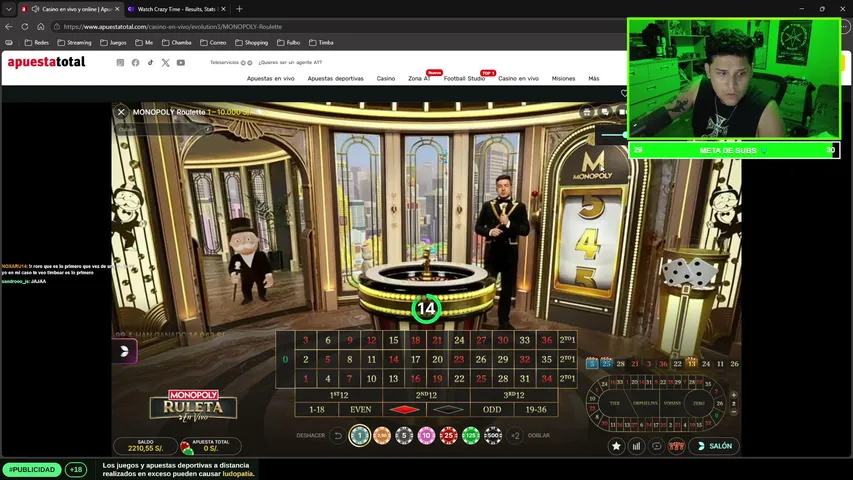Select the black 500 chip
Viewport: 853px width, 480px height.
493,435
